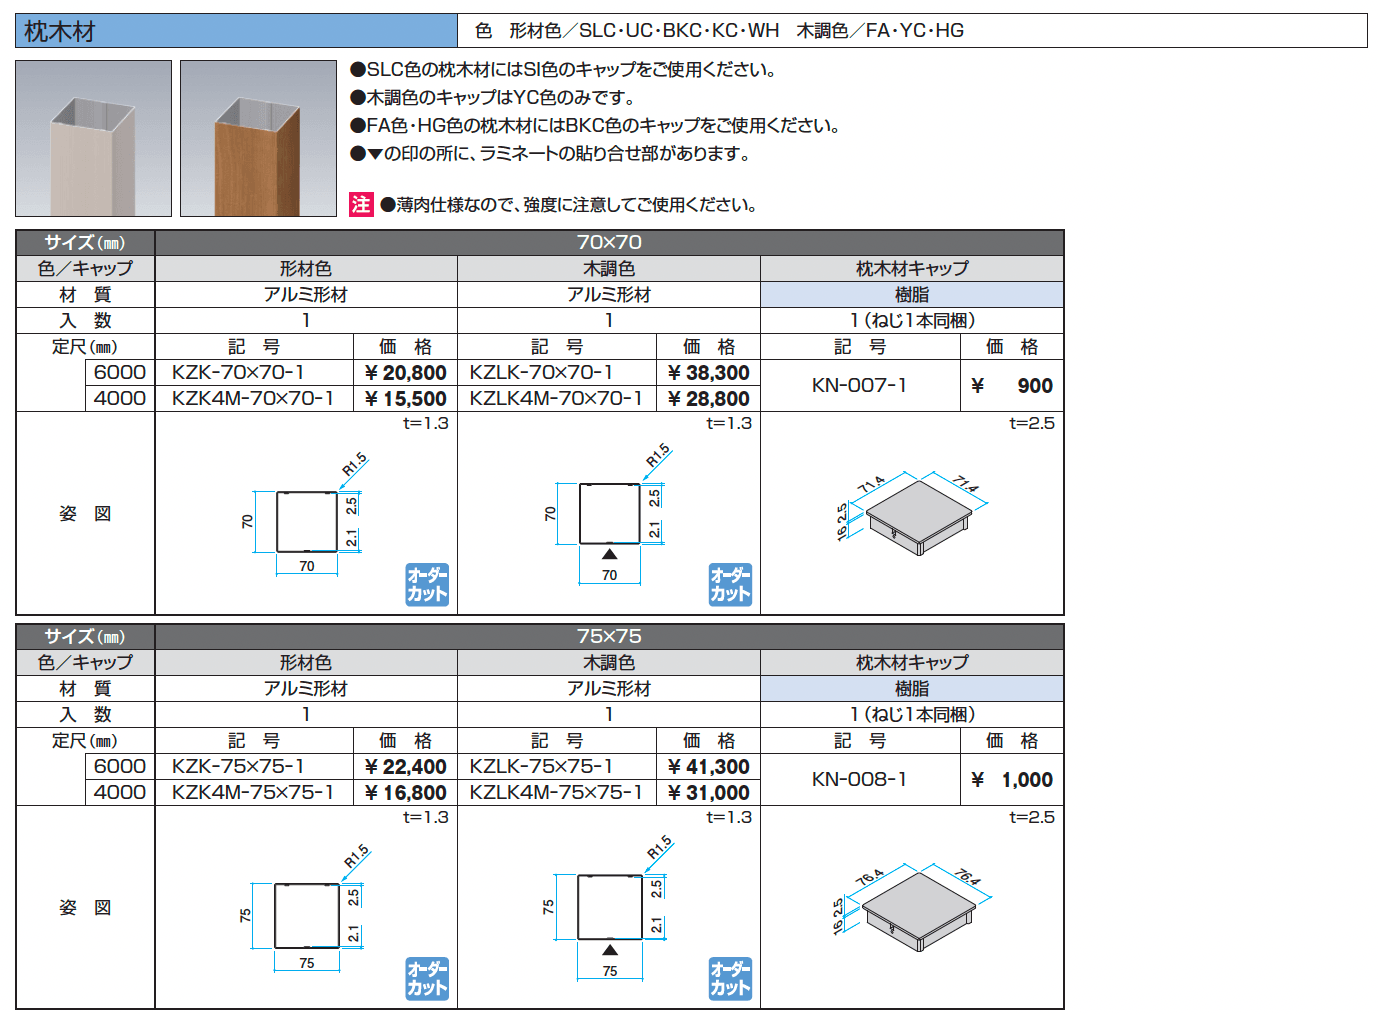Select the 70×70 size header bar

pyautogui.click(x=609, y=243)
